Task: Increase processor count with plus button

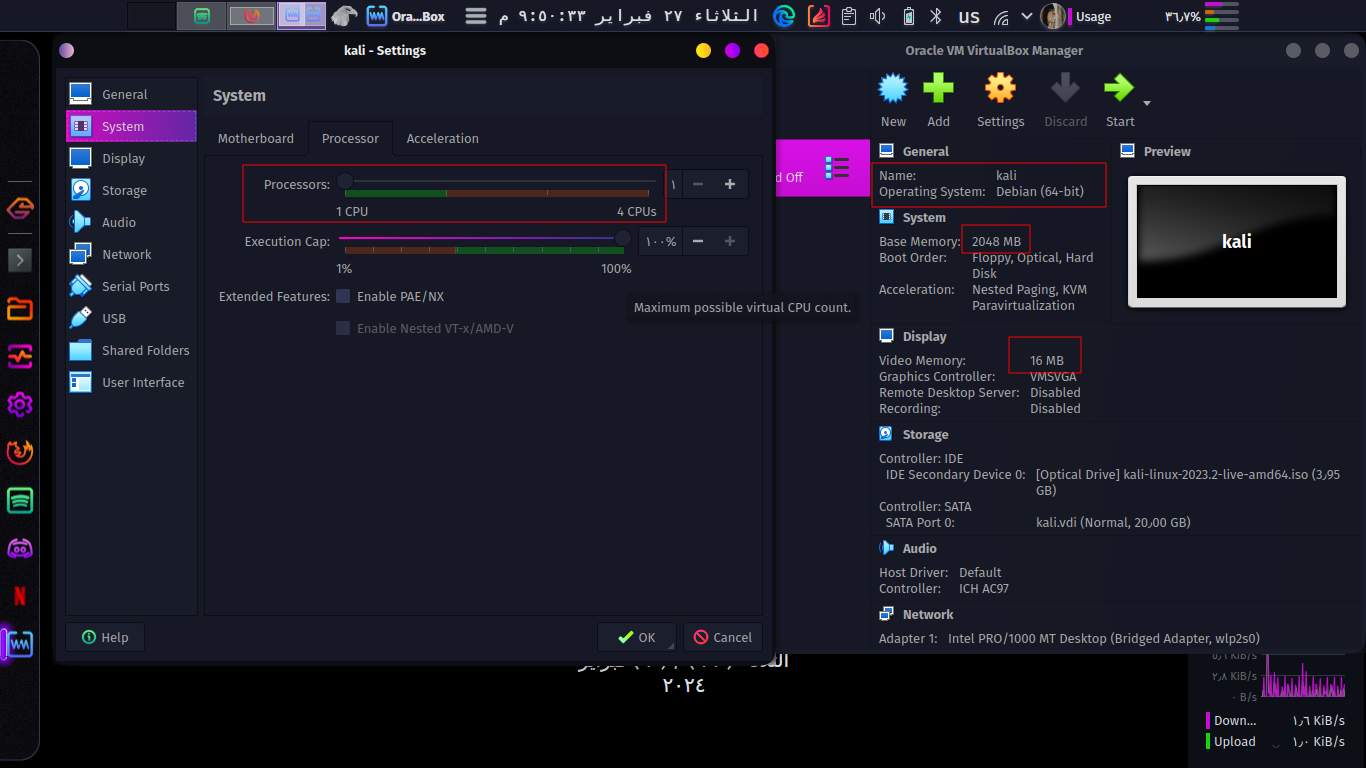Action: 730,184
